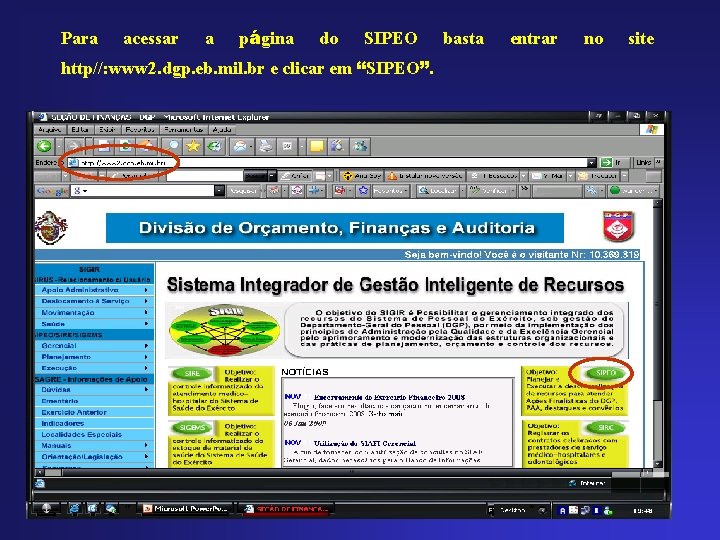
Task: Click the Windows Start orb on the taskbar
Action: point(46,508)
